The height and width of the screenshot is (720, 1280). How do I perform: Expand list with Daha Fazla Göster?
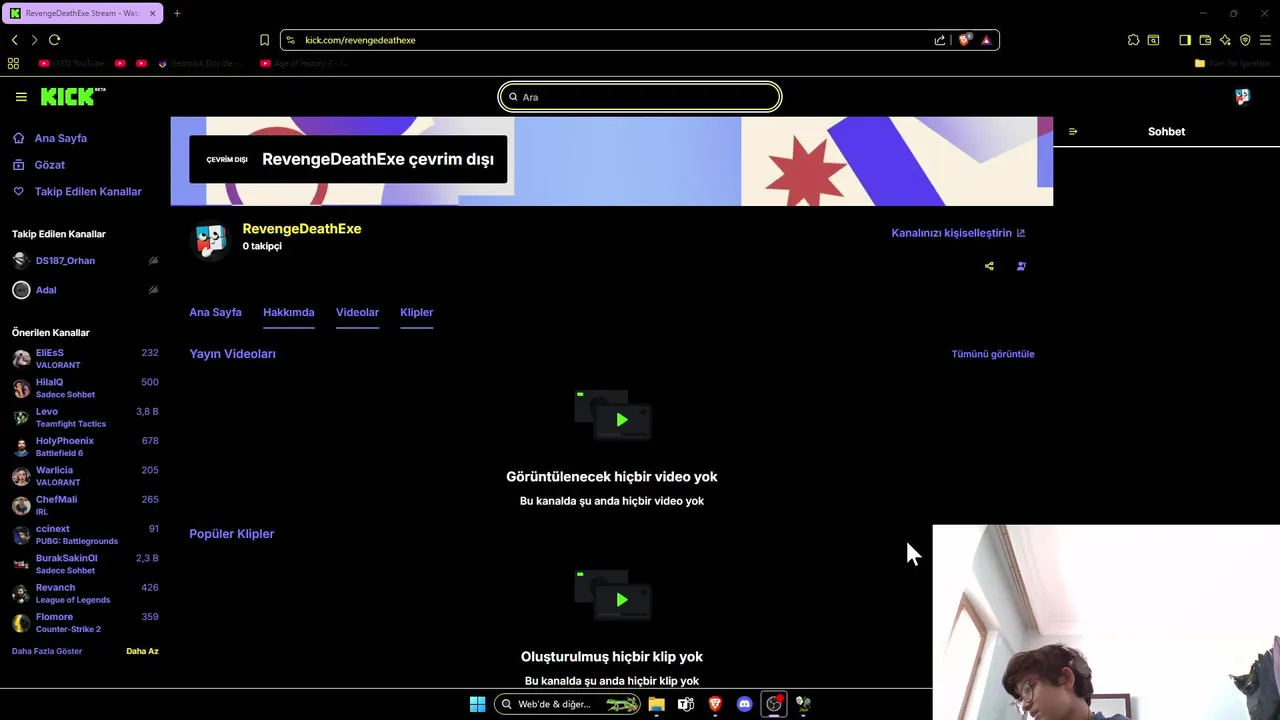click(47, 651)
